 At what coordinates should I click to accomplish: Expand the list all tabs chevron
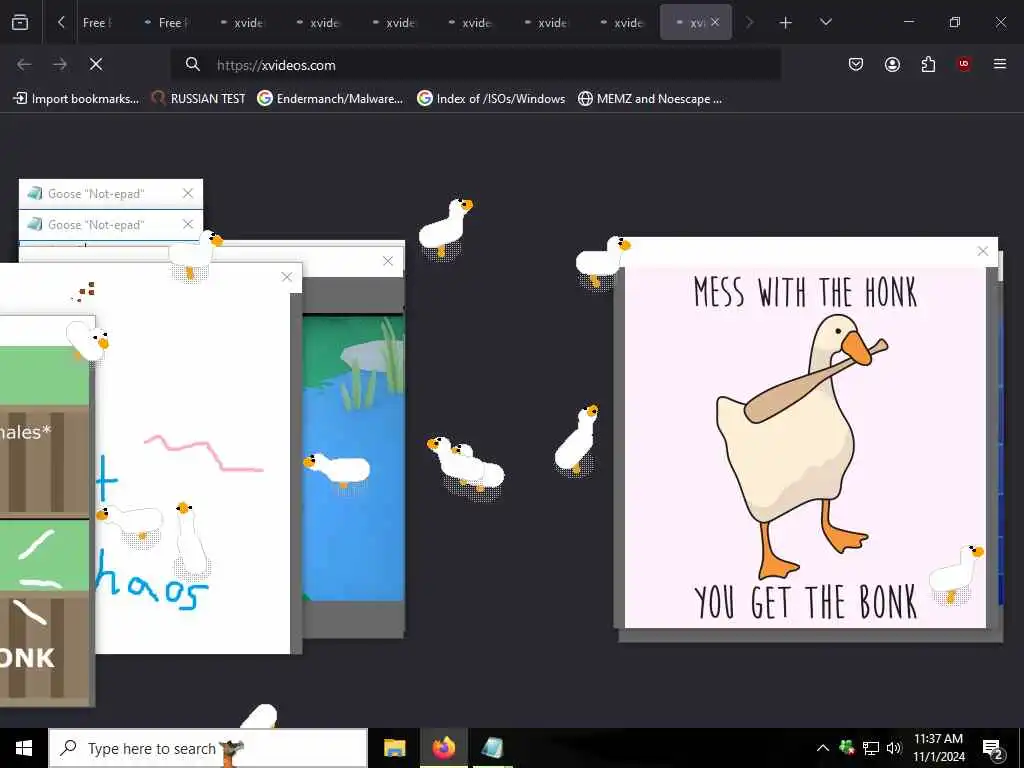click(825, 22)
